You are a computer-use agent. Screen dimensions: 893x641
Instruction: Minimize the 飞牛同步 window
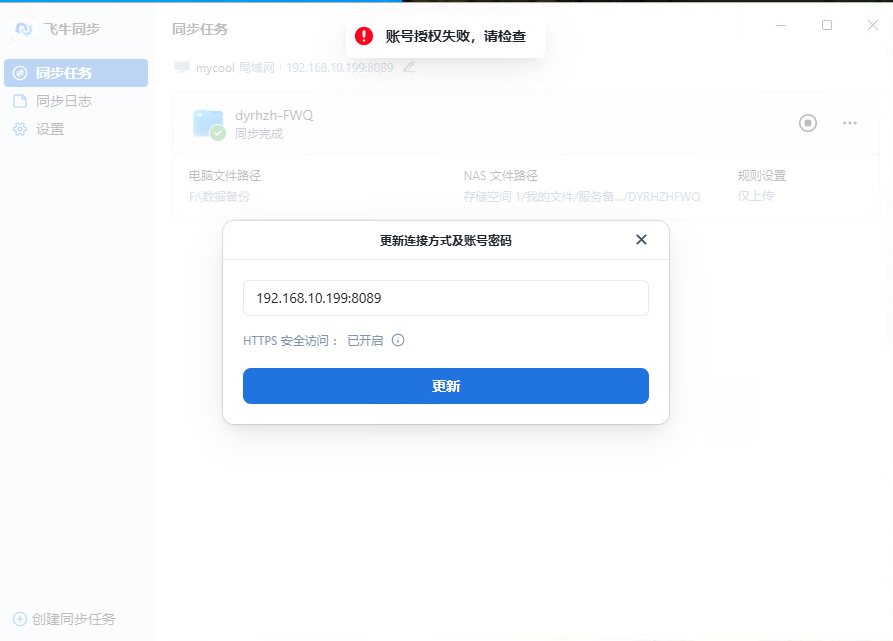pyautogui.click(x=780, y=25)
